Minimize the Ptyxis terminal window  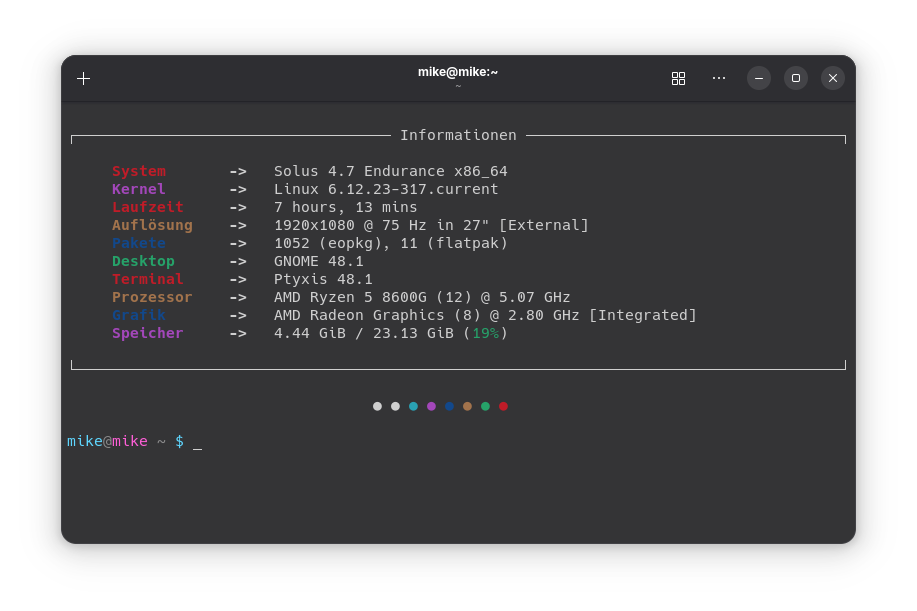759,78
